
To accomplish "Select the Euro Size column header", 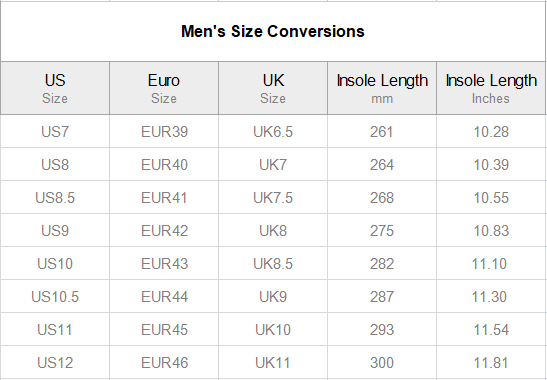I will pos(164,88).
